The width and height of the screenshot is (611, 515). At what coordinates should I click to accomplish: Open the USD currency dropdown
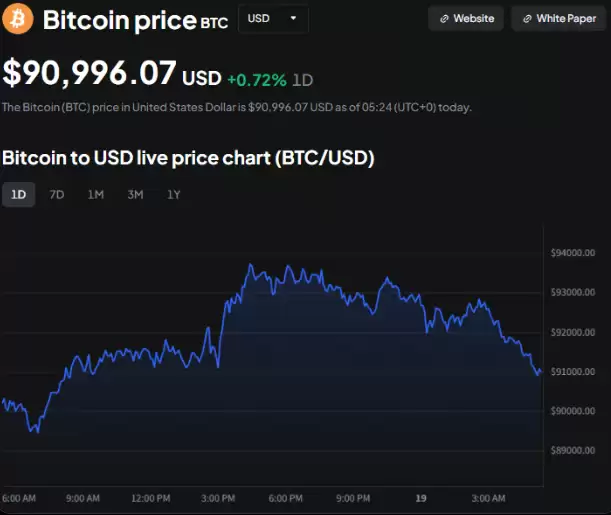pos(272,19)
